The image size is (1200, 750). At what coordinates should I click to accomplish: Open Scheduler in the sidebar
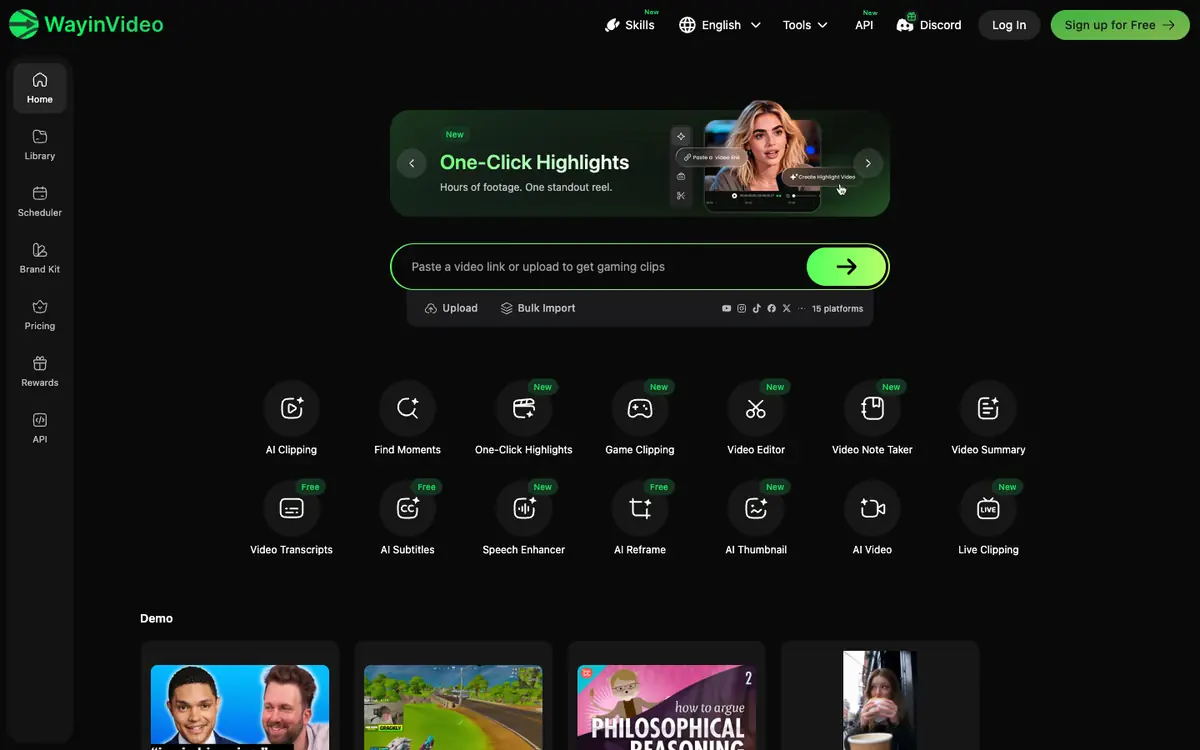pos(40,201)
